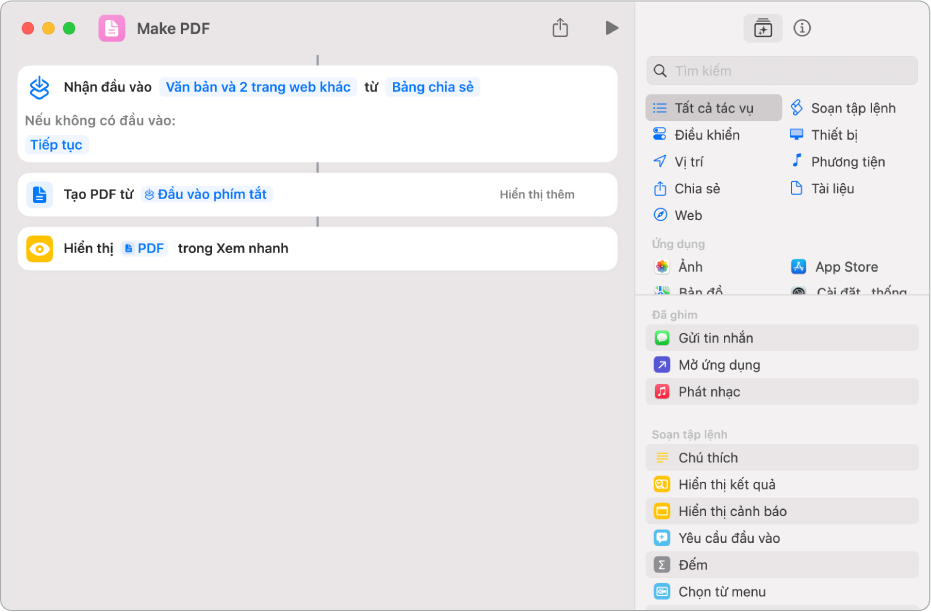Click the PDF variable token

point(144,249)
